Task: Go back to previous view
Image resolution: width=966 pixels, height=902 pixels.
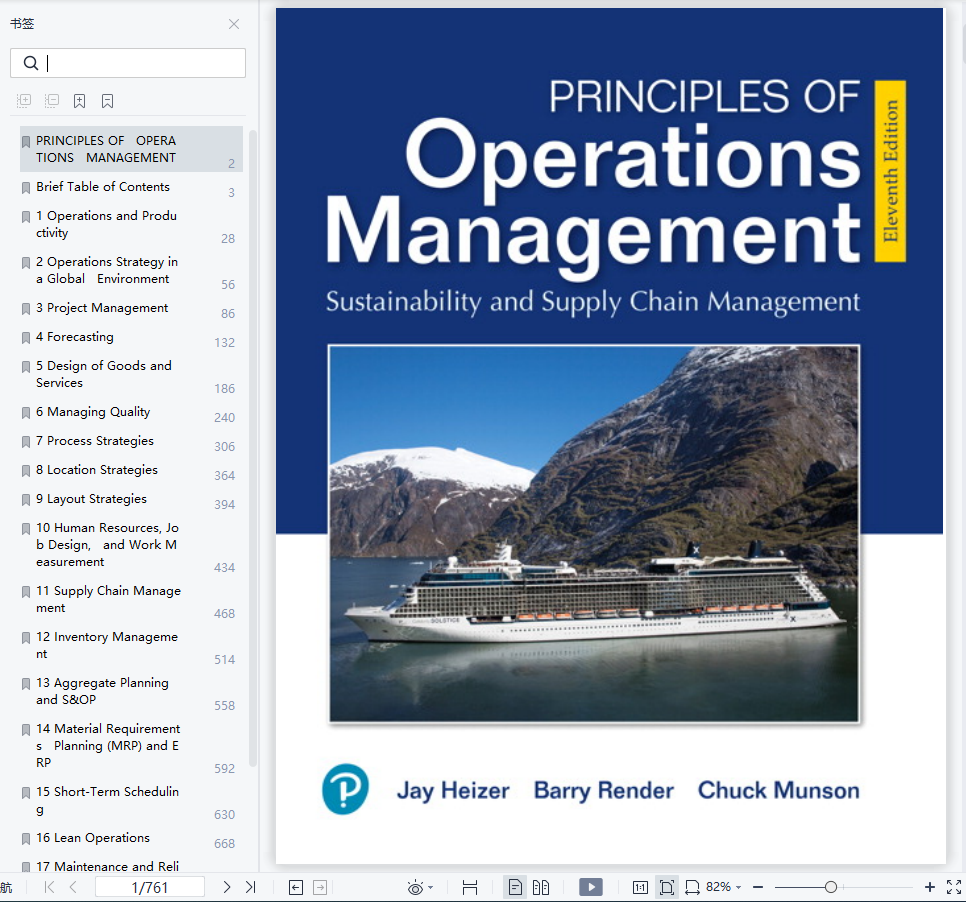Action: tap(296, 887)
